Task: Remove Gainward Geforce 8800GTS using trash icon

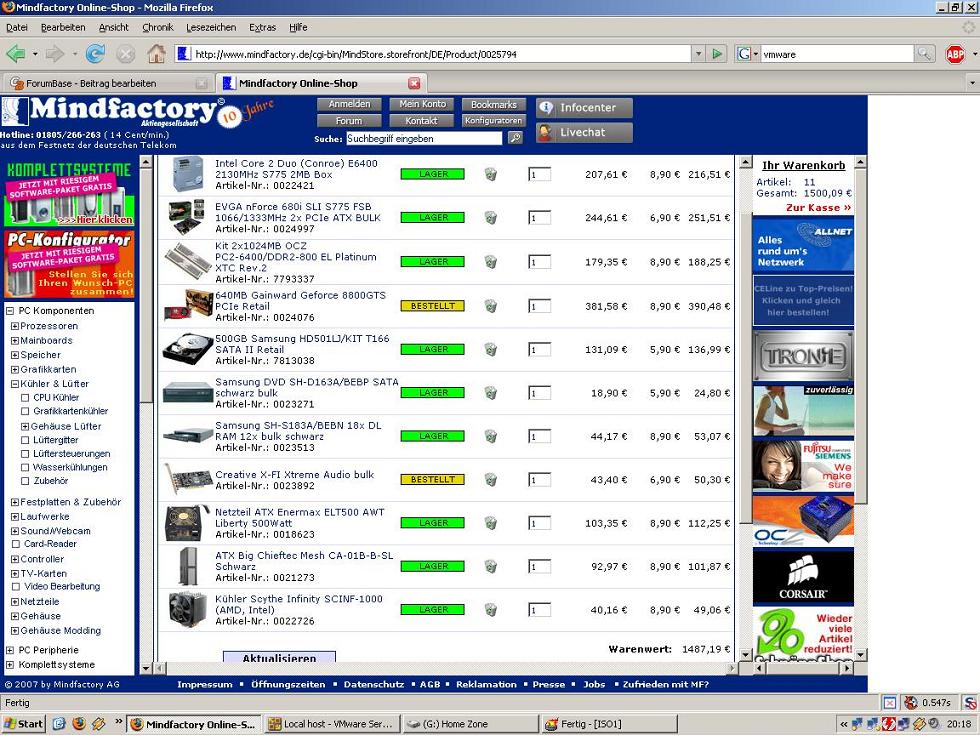Action: 491,306
